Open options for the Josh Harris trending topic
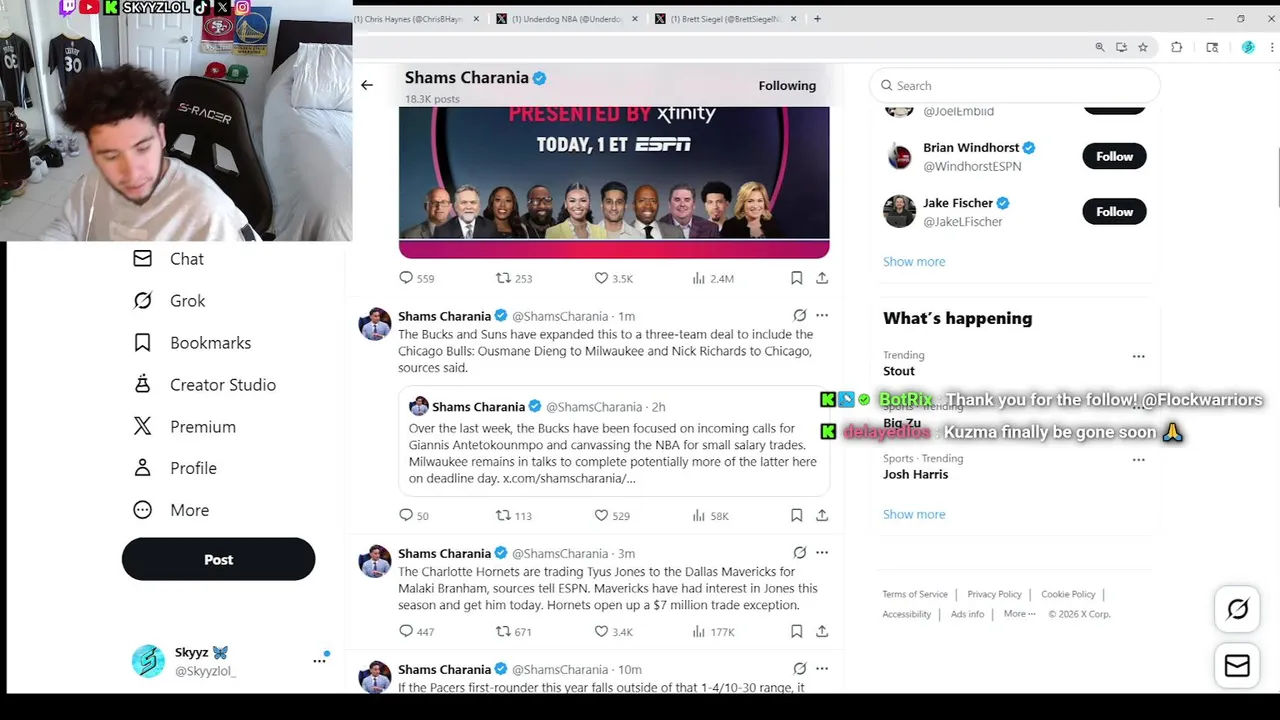Image resolution: width=1280 pixels, height=720 pixels. (1138, 460)
